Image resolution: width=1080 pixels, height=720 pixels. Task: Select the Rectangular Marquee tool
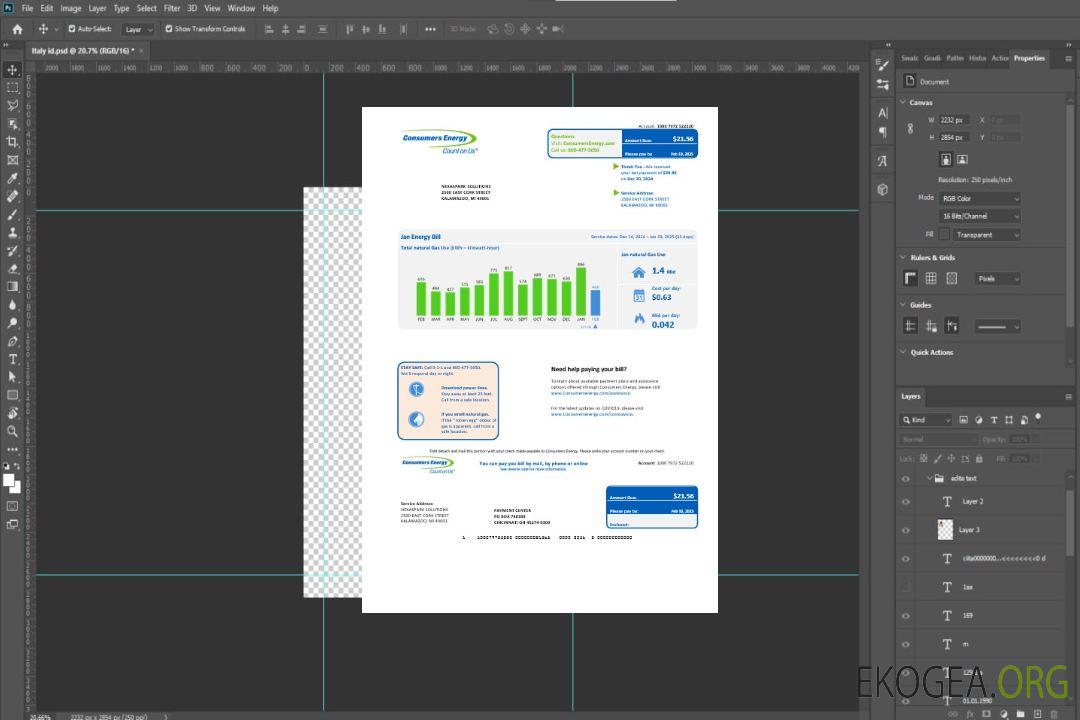(x=13, y=87)
